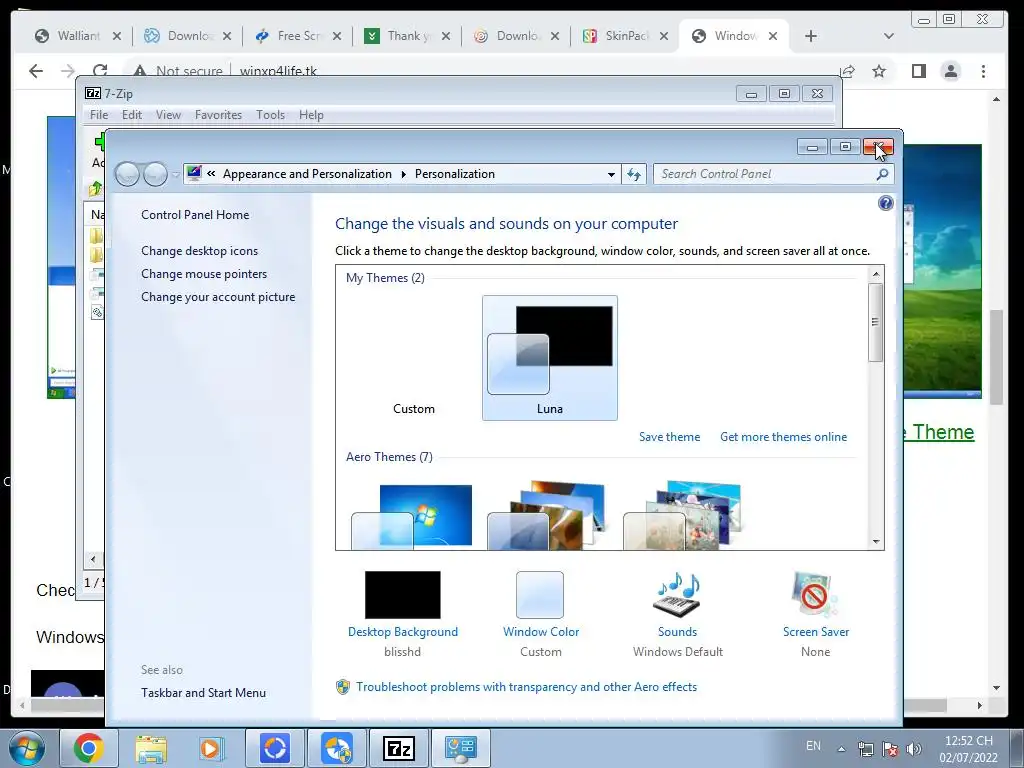Open Troubleshoot problems with transparency link
1024x768 pixels.
click(526, 687)
